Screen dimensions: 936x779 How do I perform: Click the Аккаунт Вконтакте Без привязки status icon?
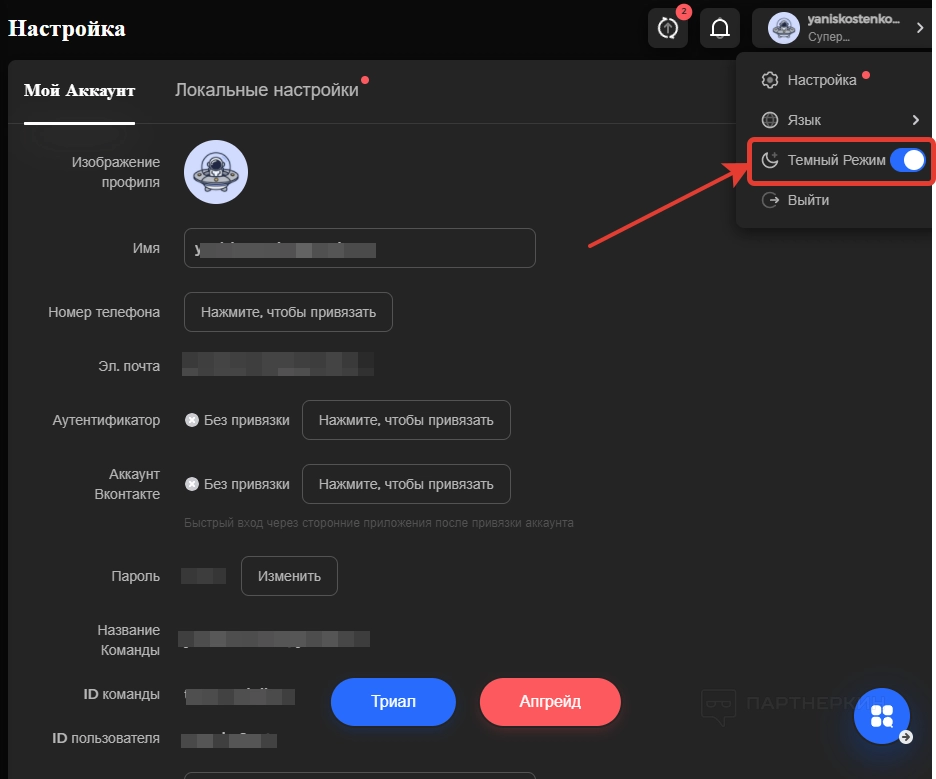pos(192,484)
